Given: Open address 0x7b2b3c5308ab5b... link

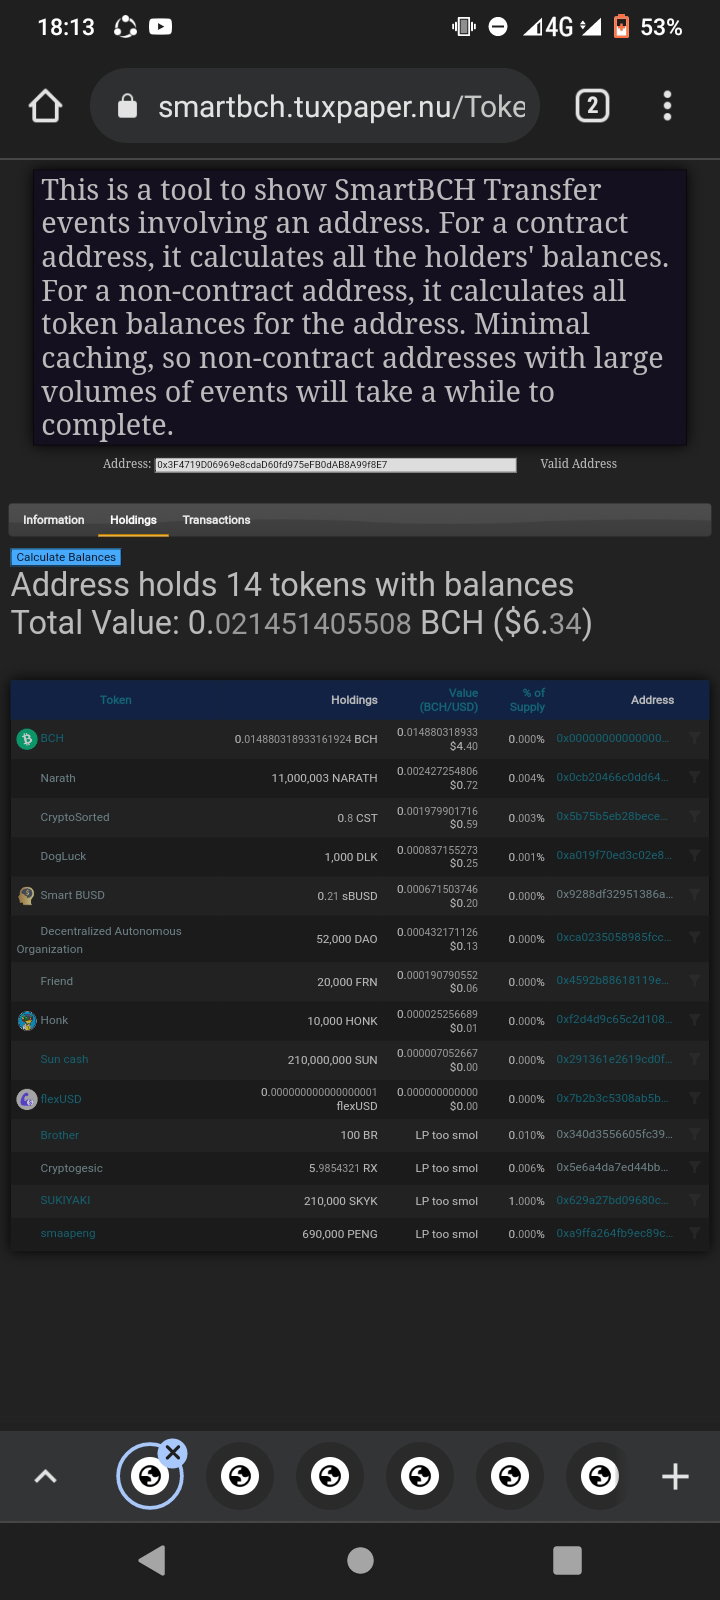Looking at the screenshot, I should point(613,1098).
